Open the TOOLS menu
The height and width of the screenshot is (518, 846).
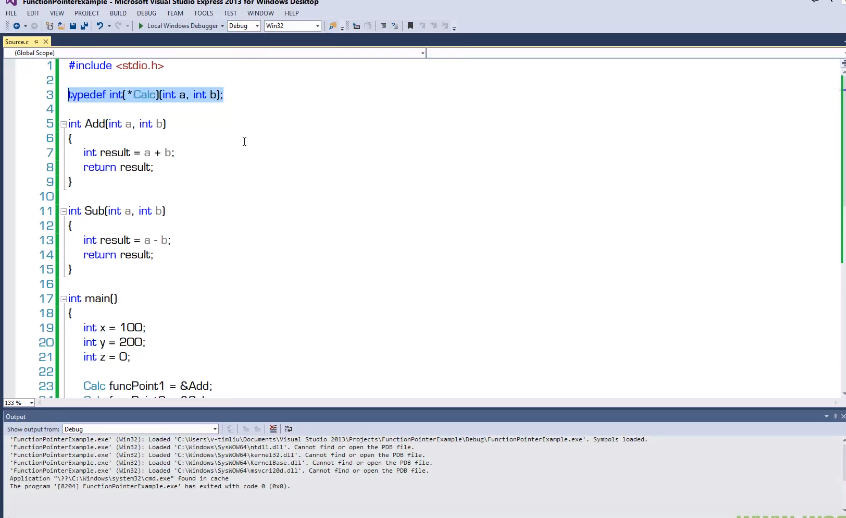(203, 13)
